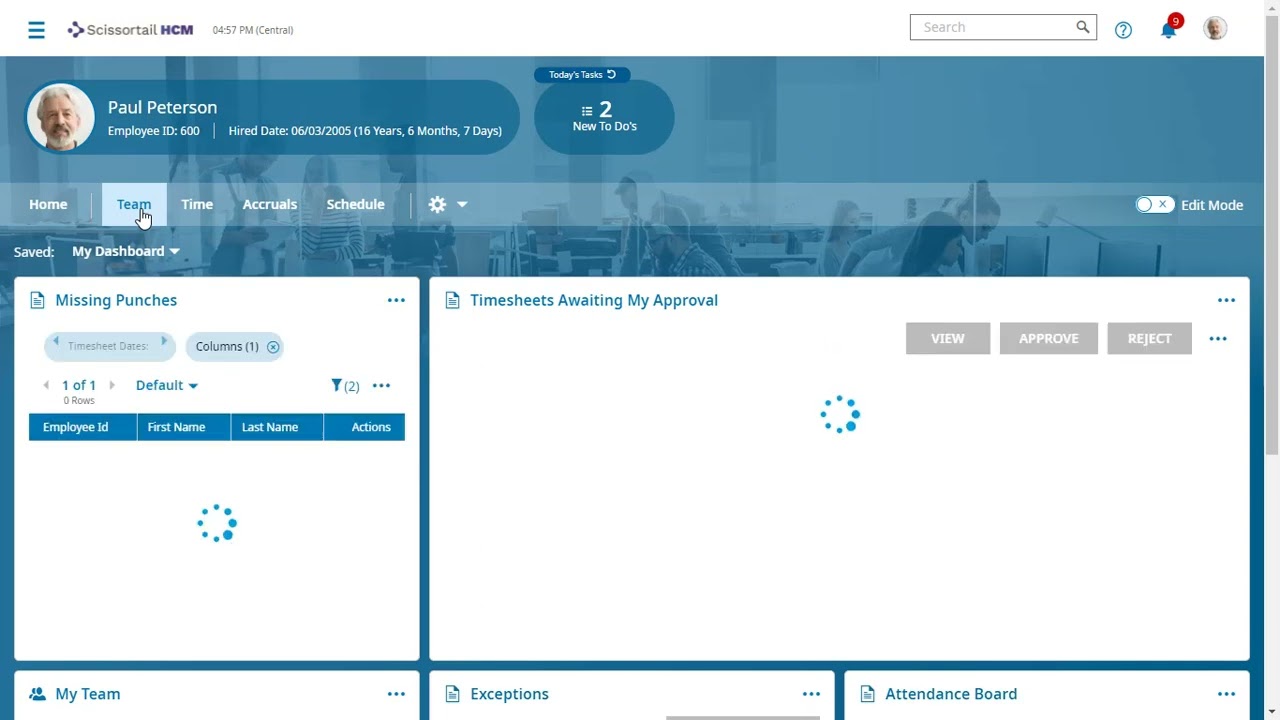The image size is (1280, 720).
Task: Go to previous Timesheet Dates period
Action: pyautogui.click(x=56, y=341)
